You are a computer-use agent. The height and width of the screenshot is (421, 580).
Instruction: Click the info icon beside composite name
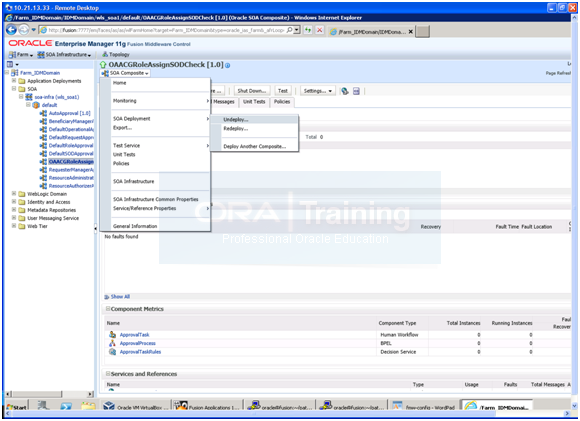tap(227, 65)
